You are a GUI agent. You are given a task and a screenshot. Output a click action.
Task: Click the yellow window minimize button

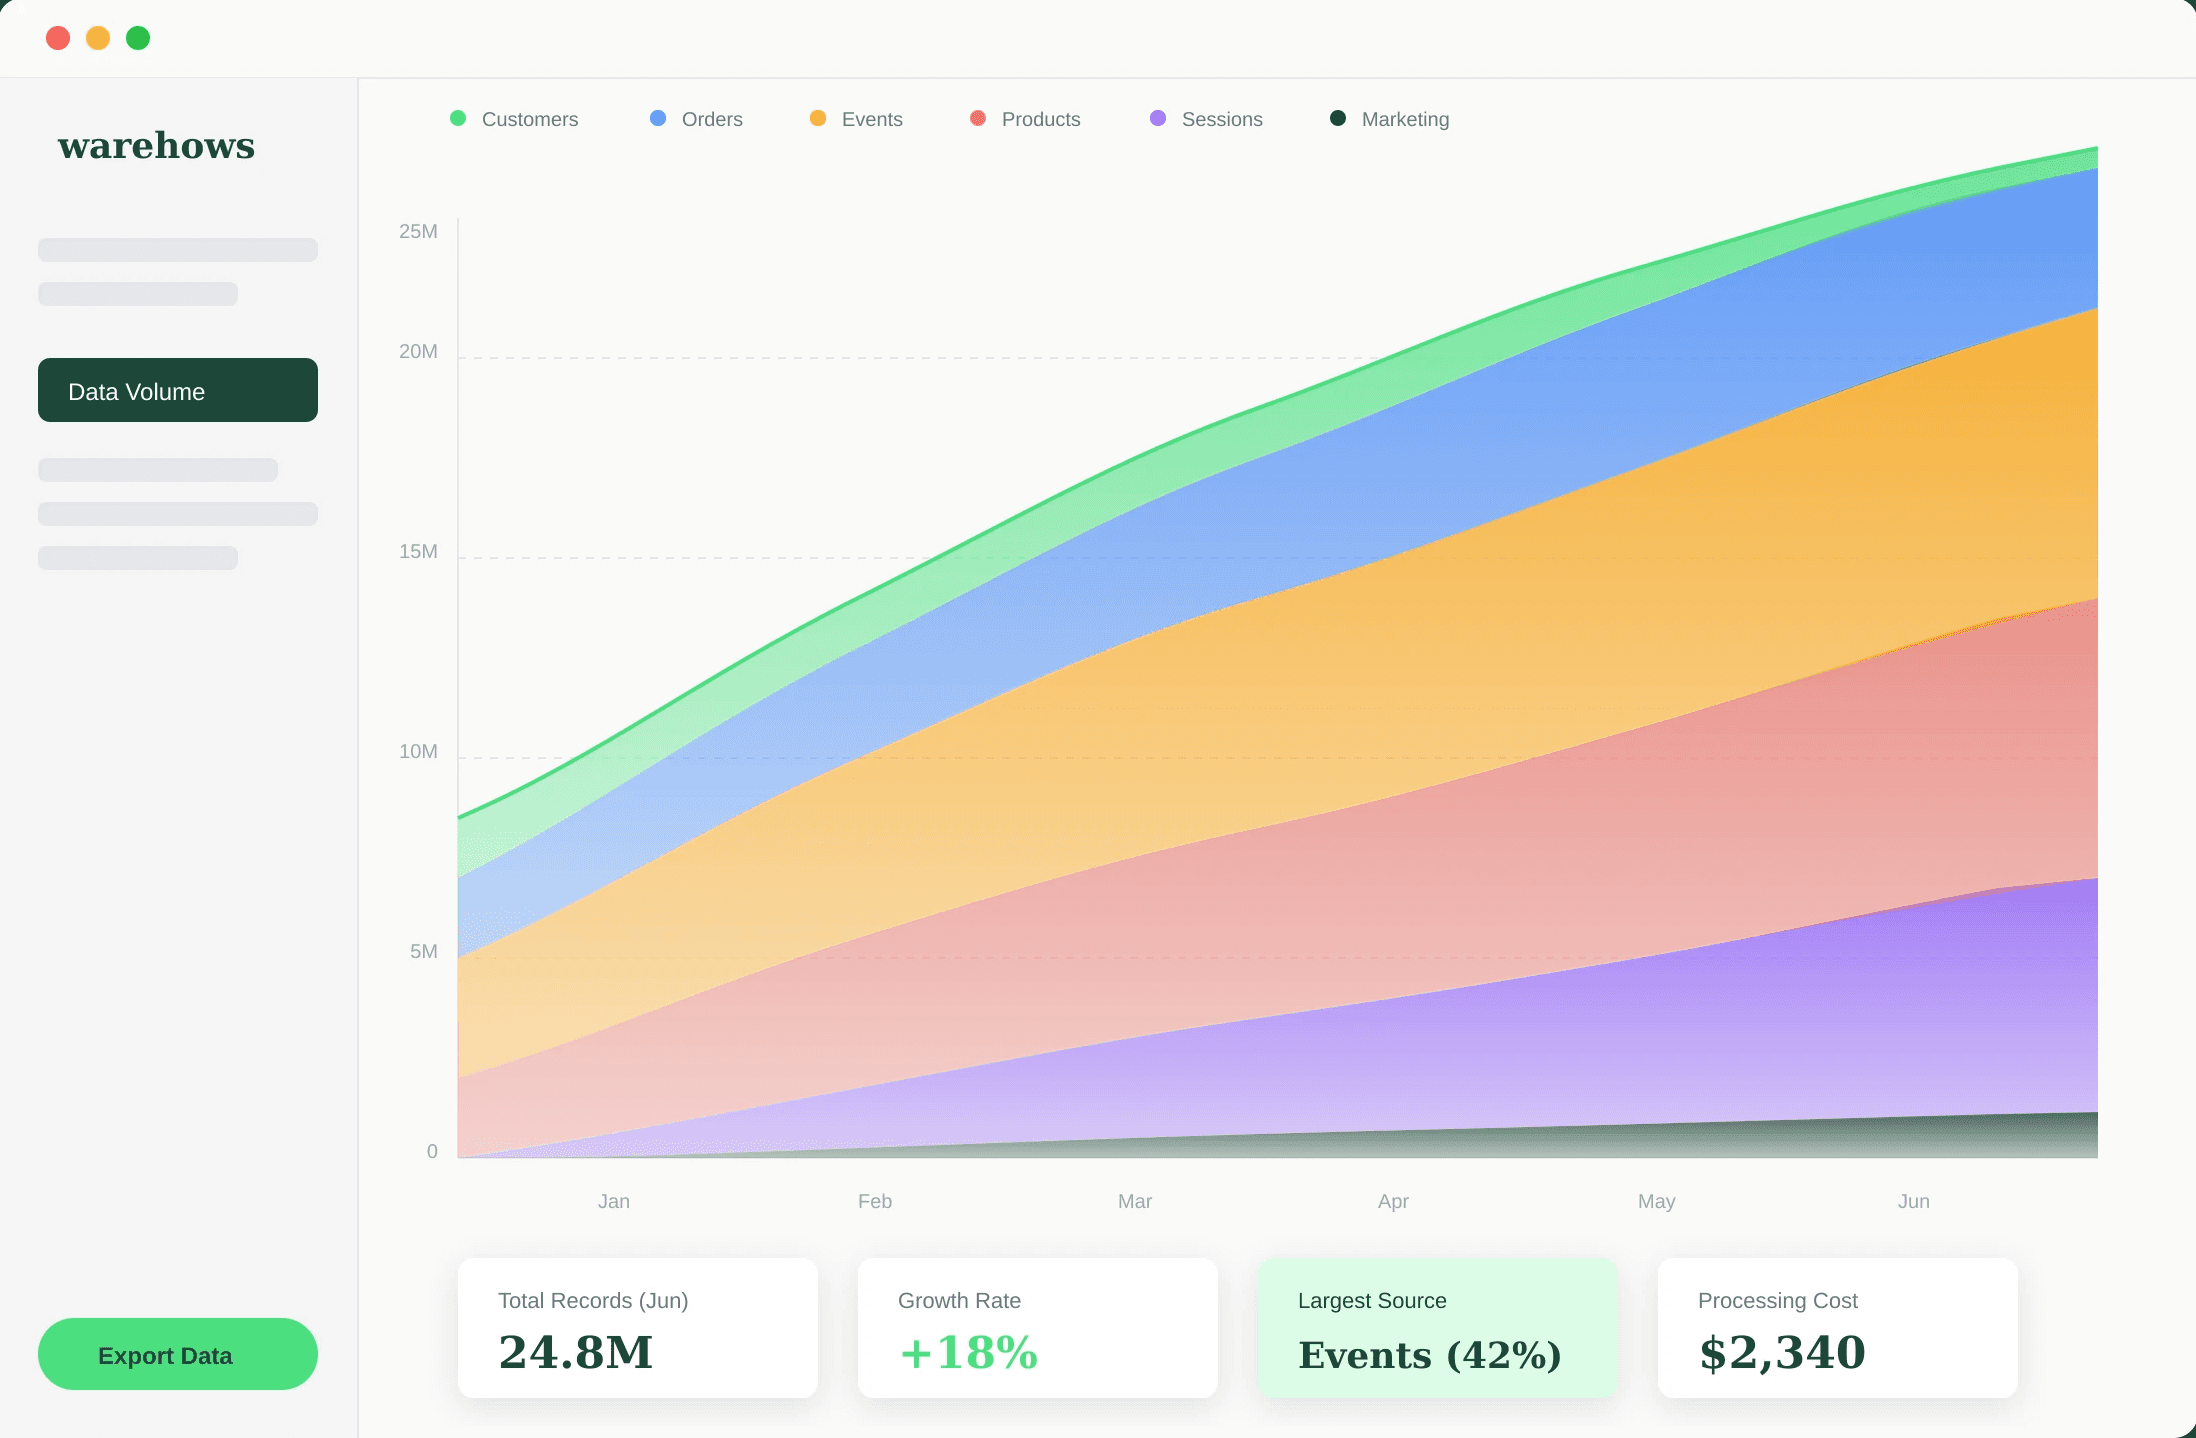[x=98, y=38]
